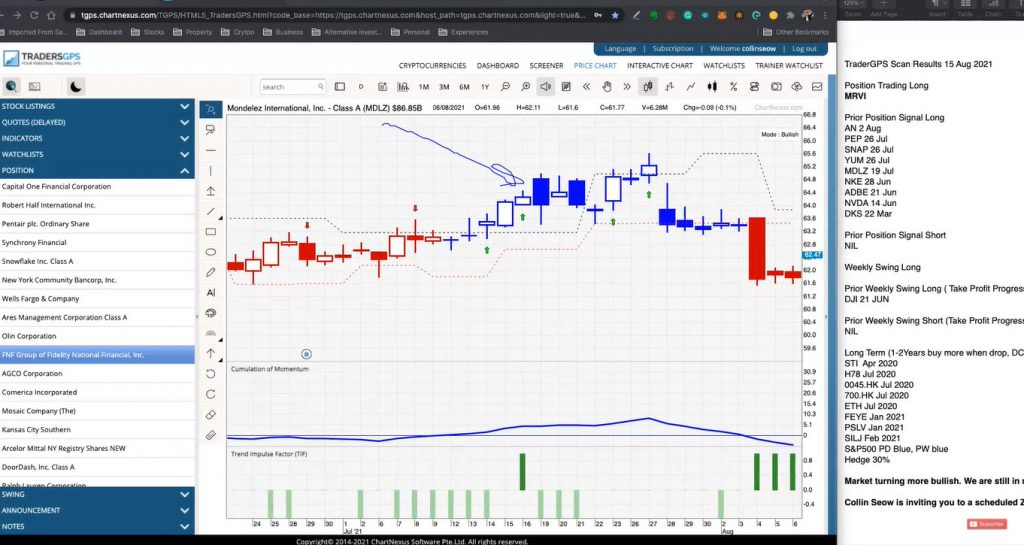Open the Subscription link
This screenshot has width=1024, height=545.
click(x=673, y=48)
